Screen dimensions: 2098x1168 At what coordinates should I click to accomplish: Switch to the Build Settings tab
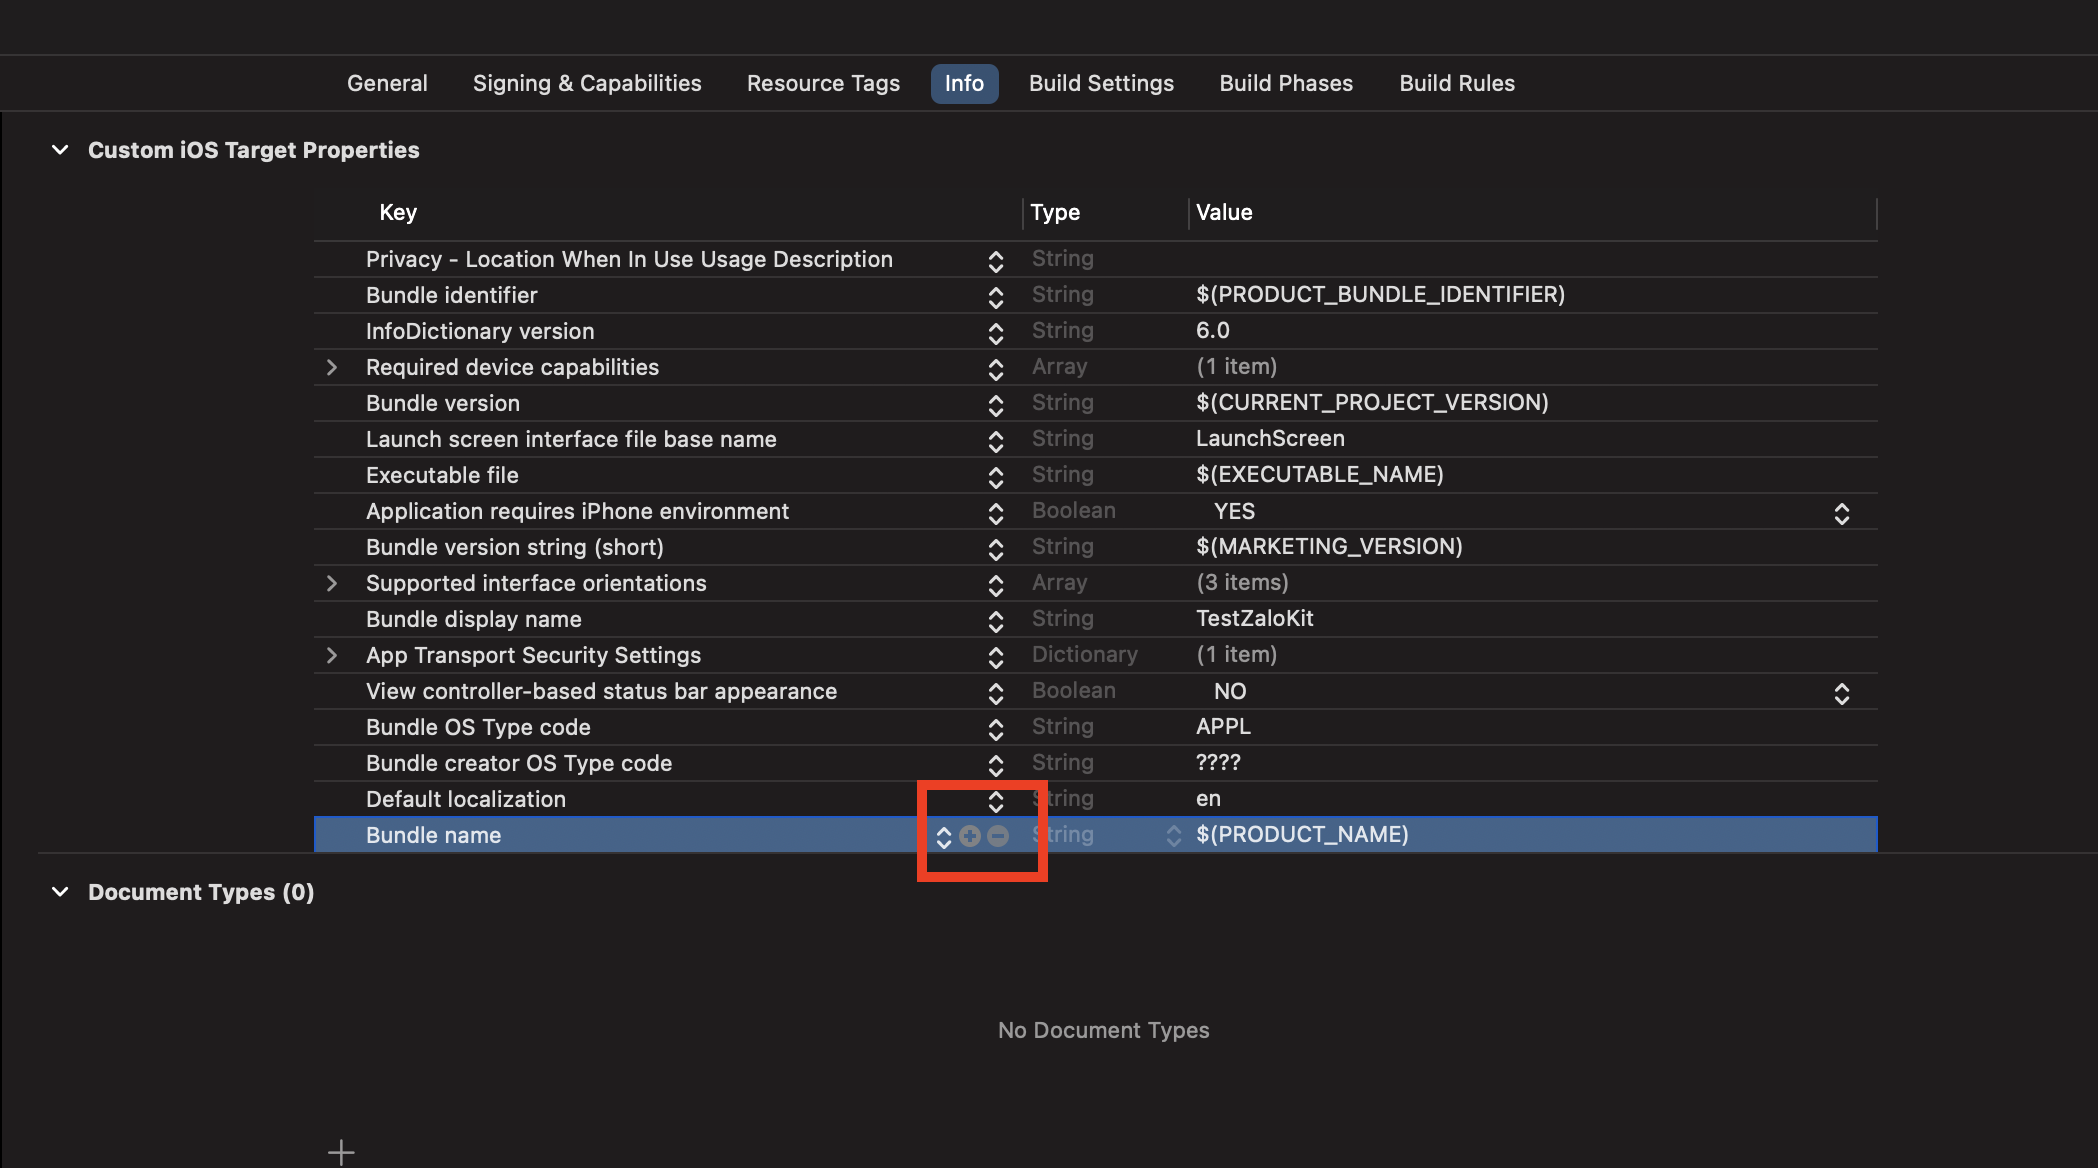pyautogui.click(x=1101, y=83)
